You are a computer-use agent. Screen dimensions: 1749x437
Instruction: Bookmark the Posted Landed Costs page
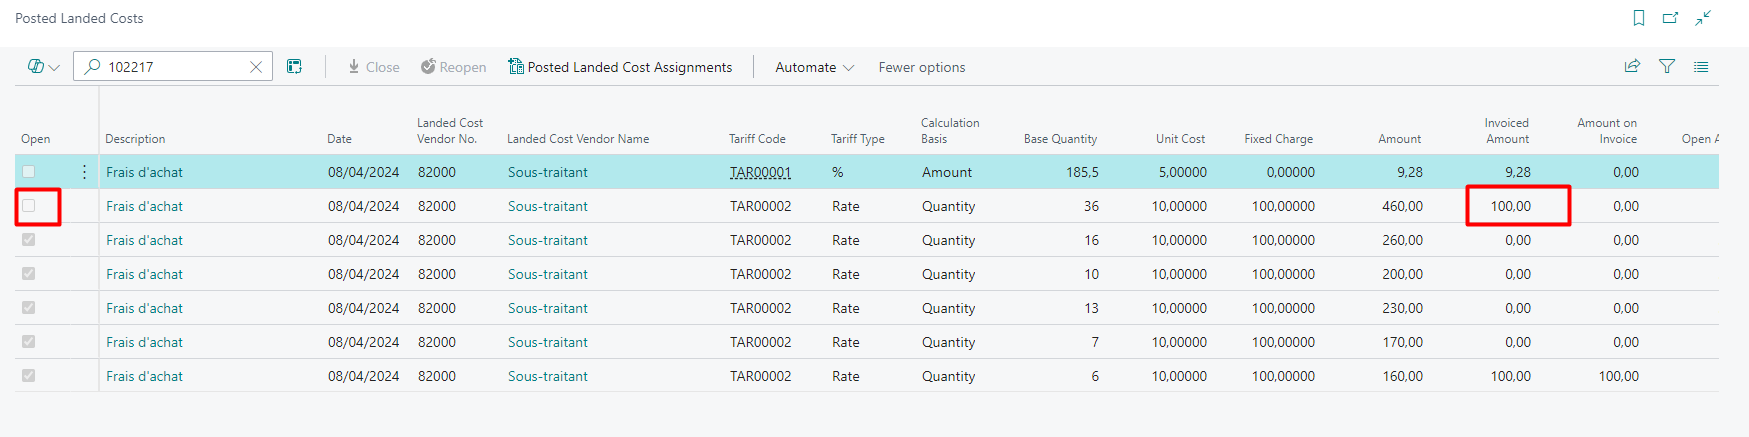(x=1639, y=18)
